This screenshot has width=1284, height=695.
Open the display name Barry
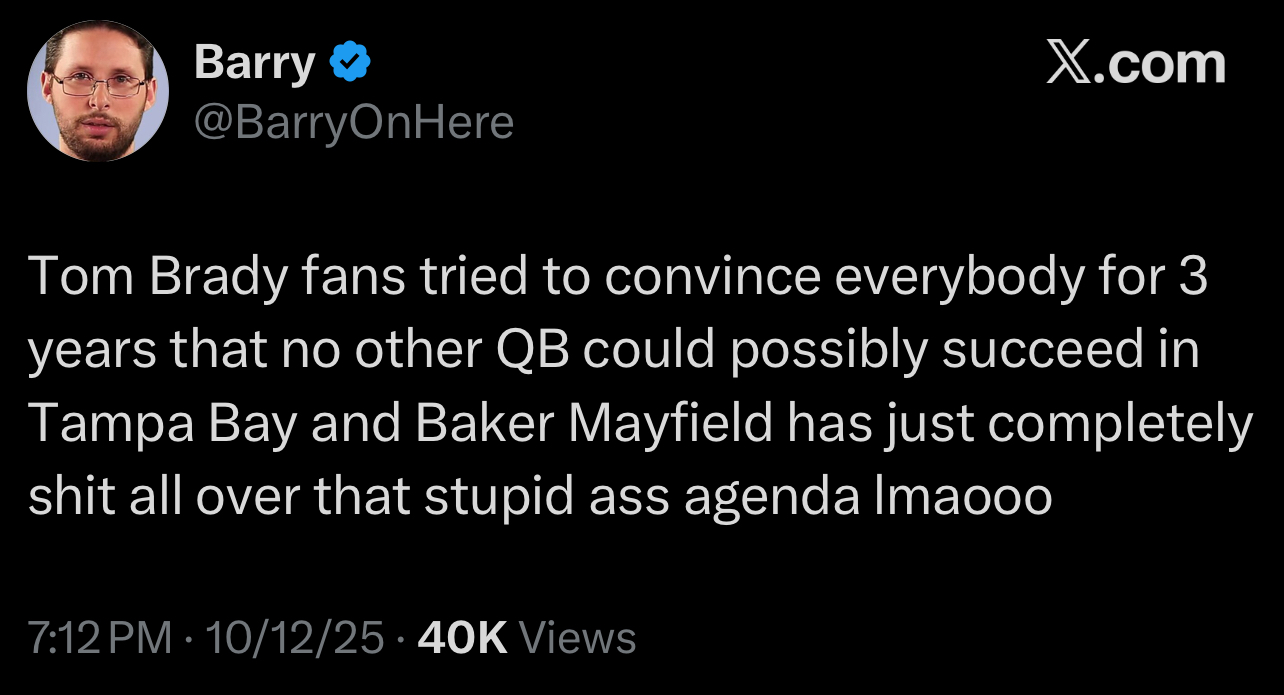click(x=254, y=63)
